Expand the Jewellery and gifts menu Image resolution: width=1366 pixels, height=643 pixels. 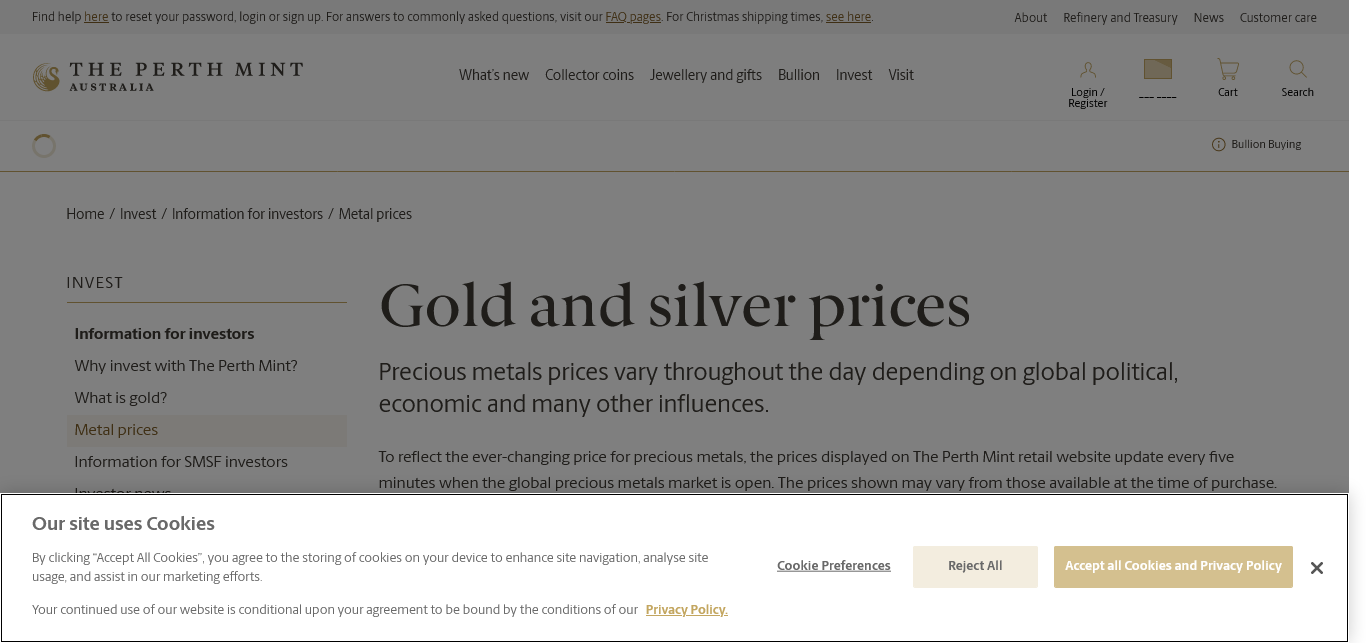tap(705, 75)
